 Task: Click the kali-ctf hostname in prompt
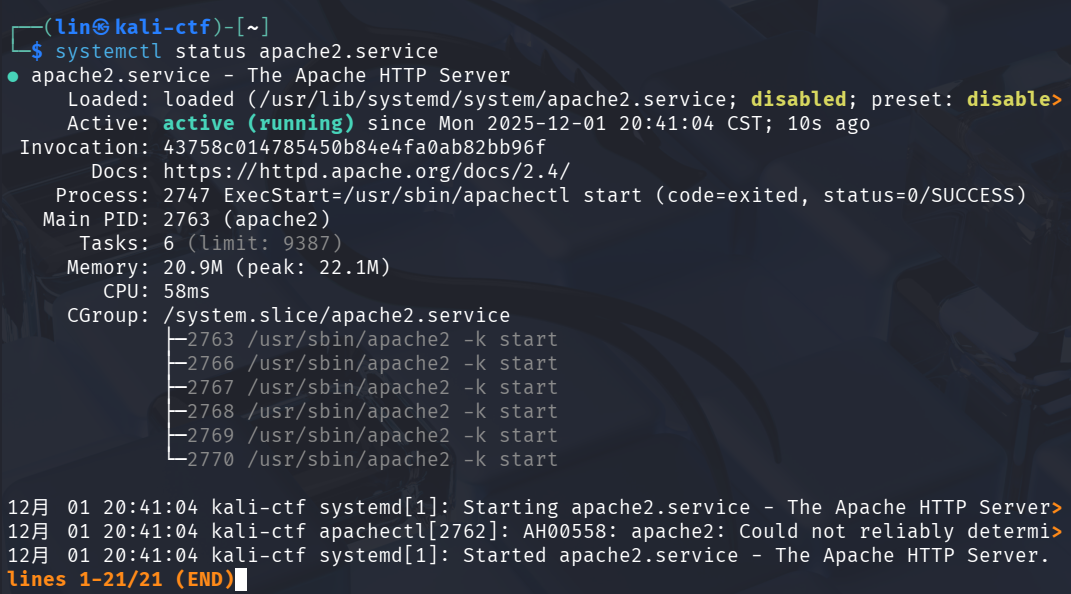pos(163,27)
